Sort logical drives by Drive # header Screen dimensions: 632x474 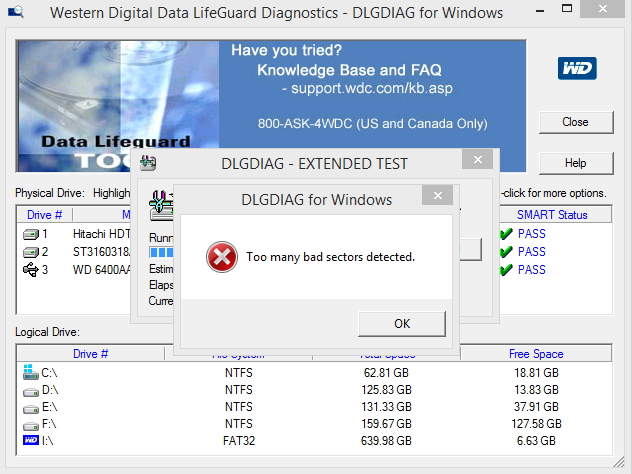pos(90,354)
